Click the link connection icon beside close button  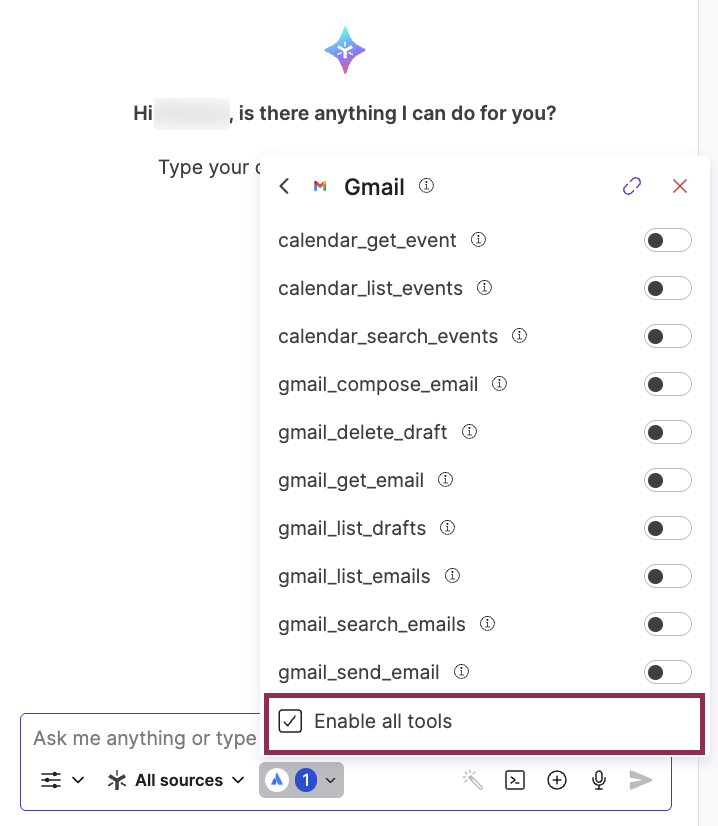631,186
